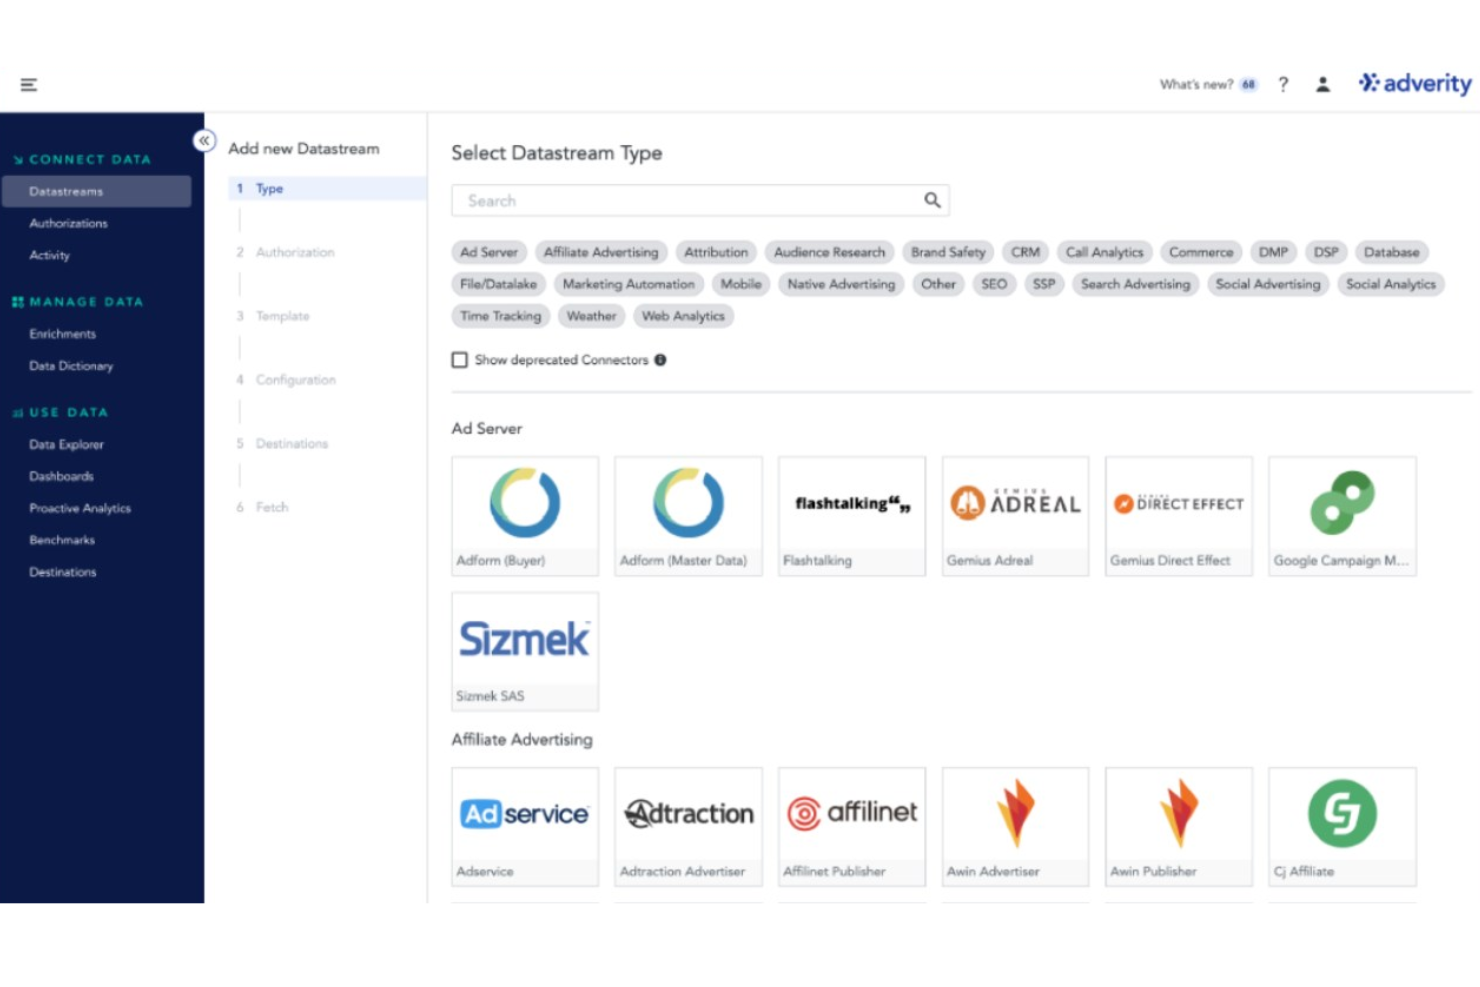This screenshot has height=987, width=1480.
Task: Open Destinations in the sidebar
Action: 63,572
